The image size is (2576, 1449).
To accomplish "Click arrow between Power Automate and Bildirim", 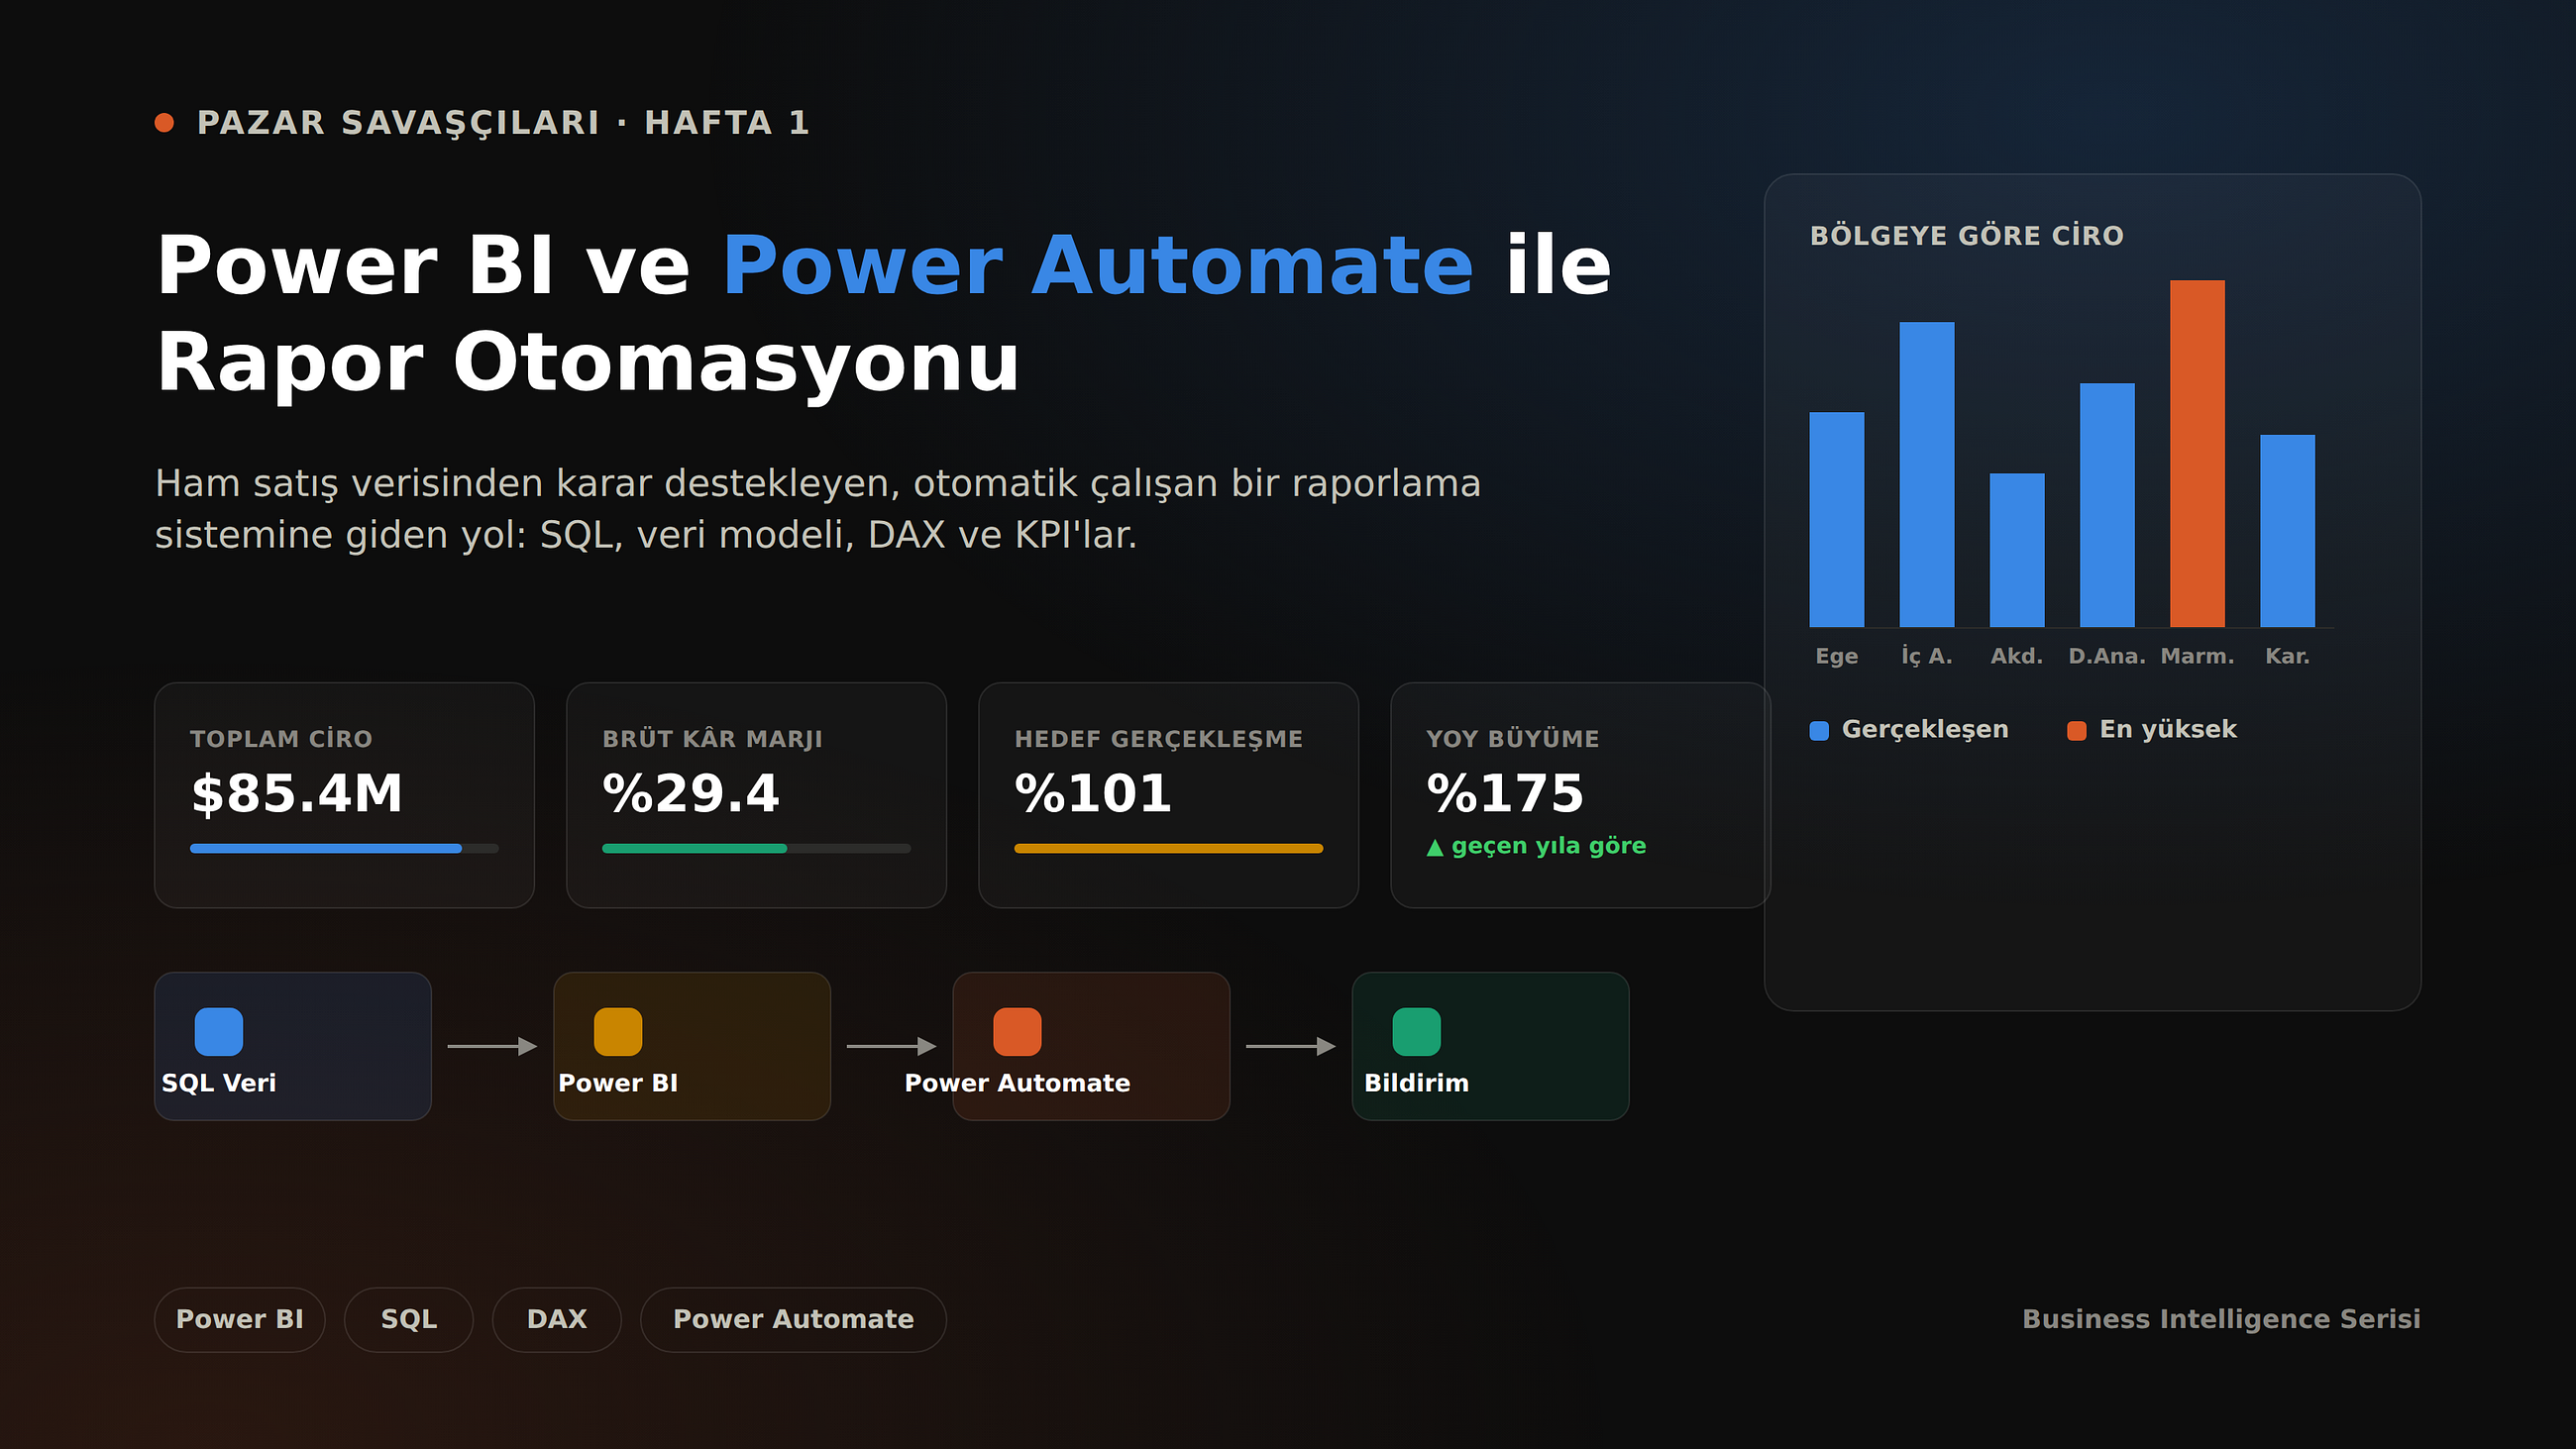I will [x=1290, y=1046].
